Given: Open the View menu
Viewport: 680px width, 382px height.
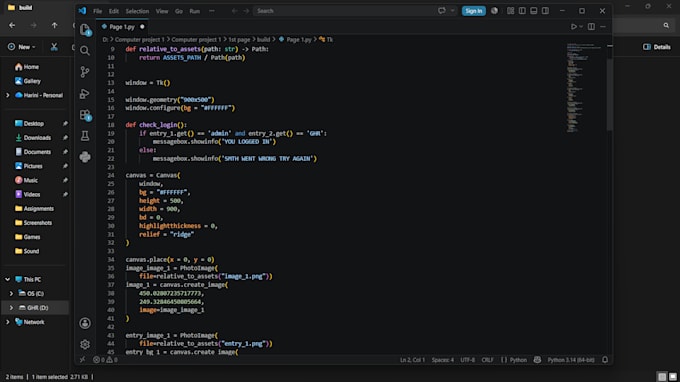Looking at the screenshot, I should pos(162,11).
